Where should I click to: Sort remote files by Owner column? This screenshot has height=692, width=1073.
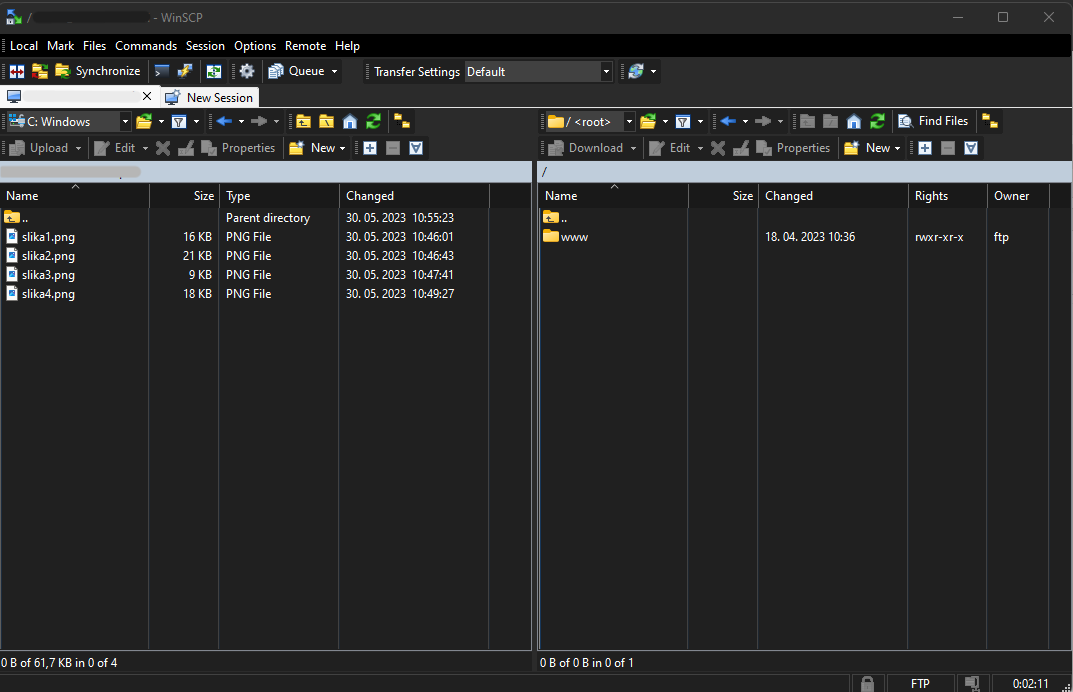pos(1018,196)
